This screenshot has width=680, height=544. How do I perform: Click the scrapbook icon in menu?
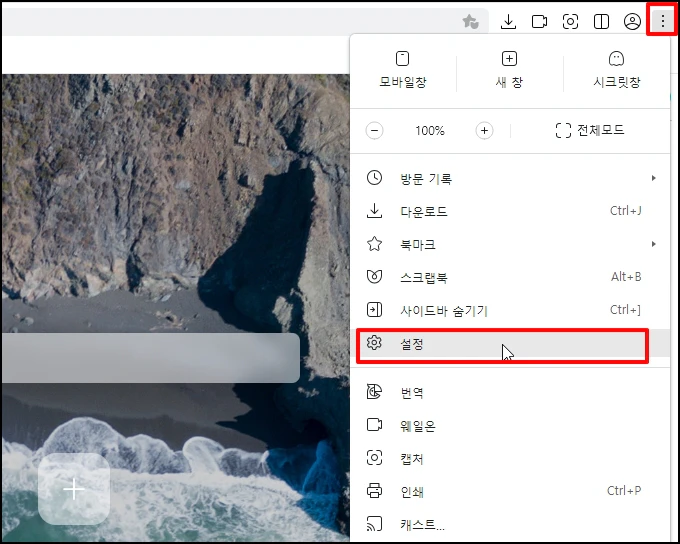point(374,276)
